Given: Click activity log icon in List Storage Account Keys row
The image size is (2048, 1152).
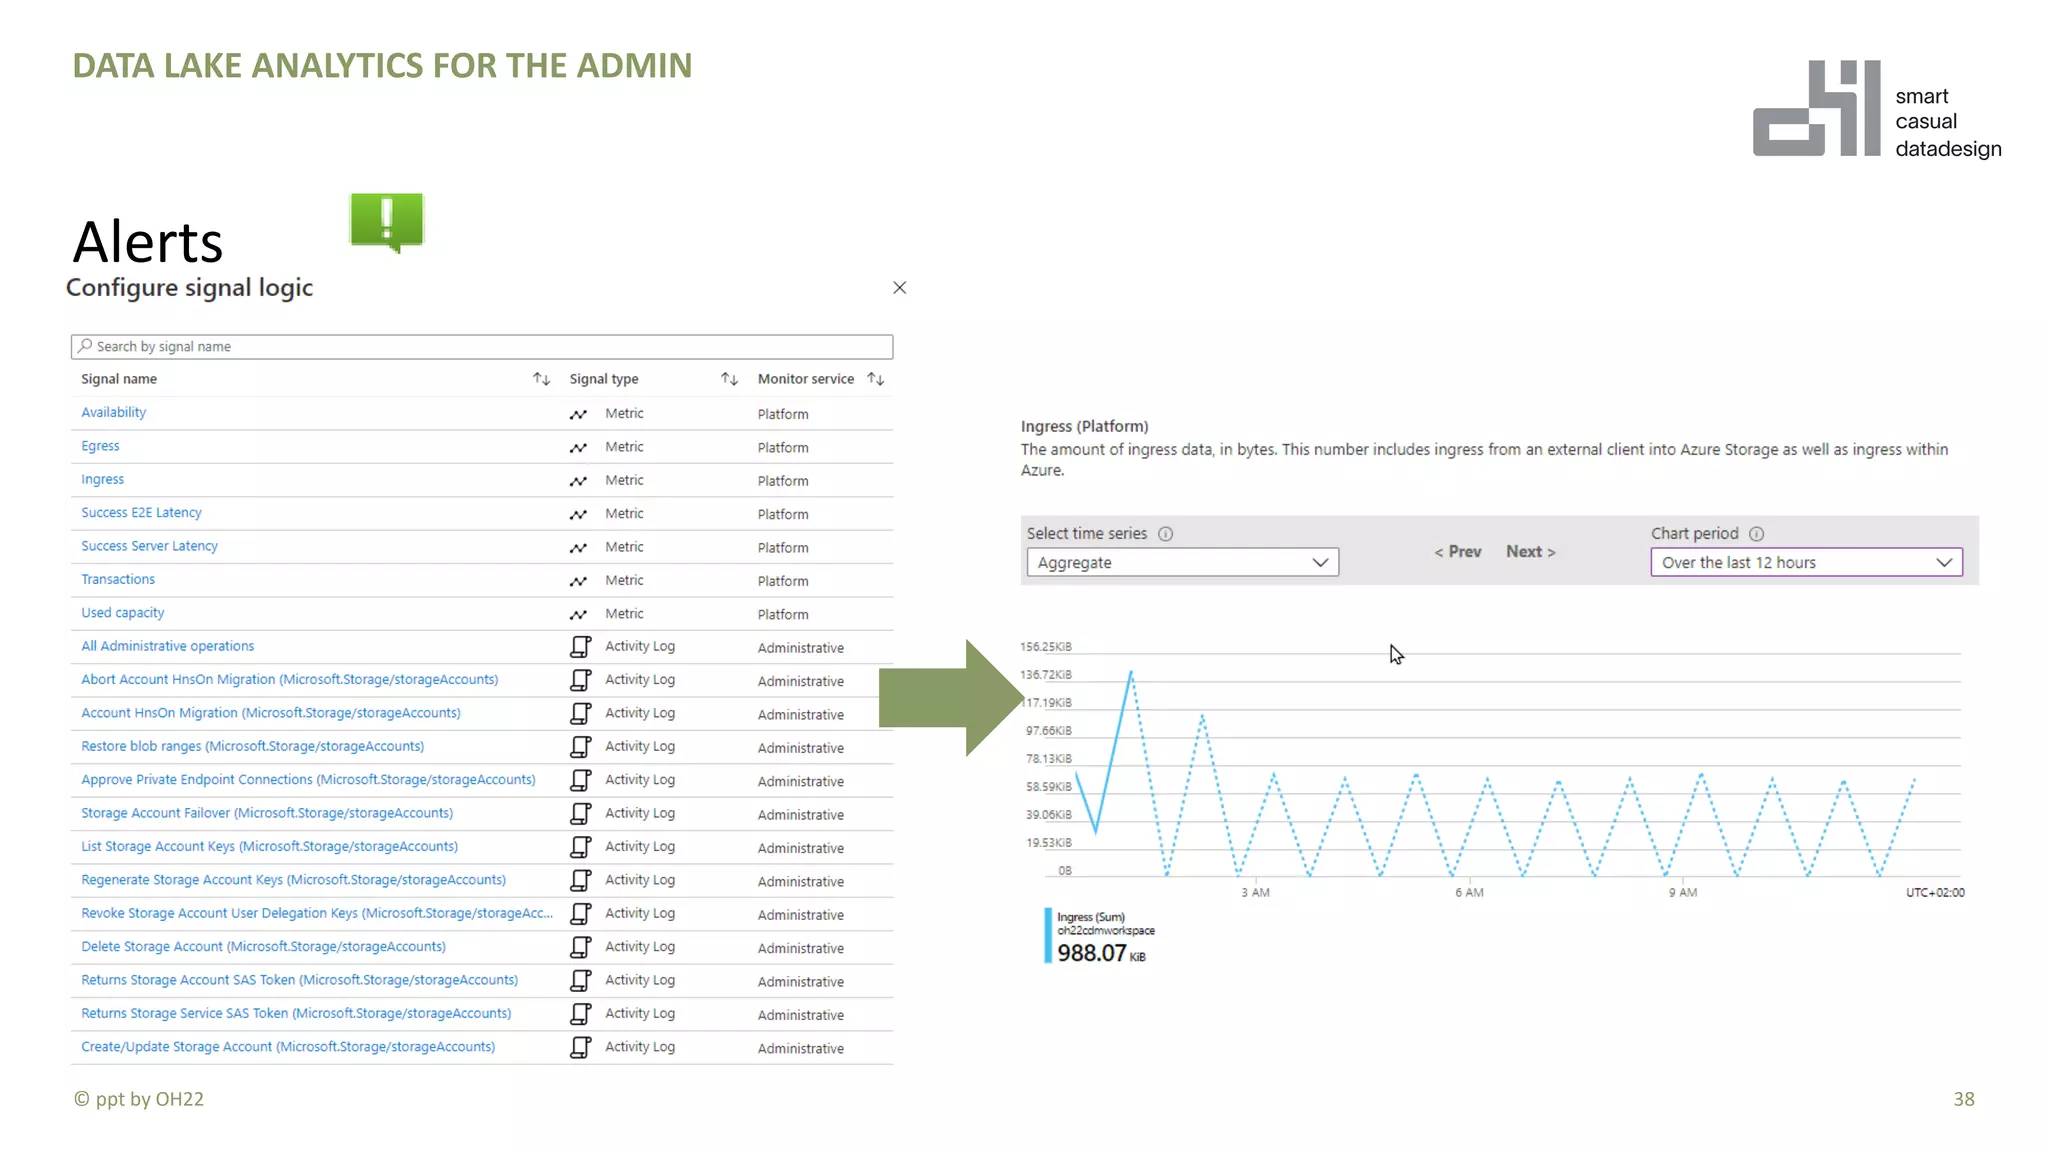Looking at the screenshot, I should (580, 847).
